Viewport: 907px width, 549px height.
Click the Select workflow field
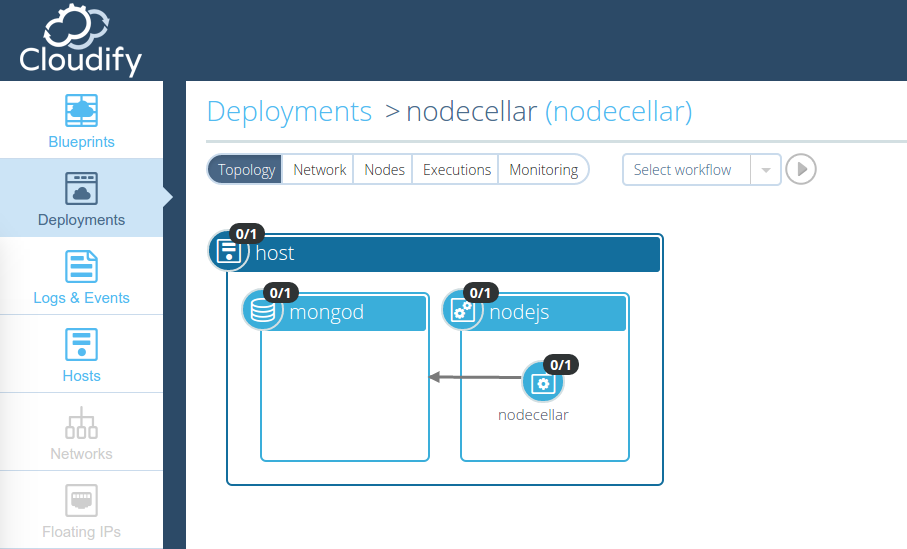[x=687, y=170]
